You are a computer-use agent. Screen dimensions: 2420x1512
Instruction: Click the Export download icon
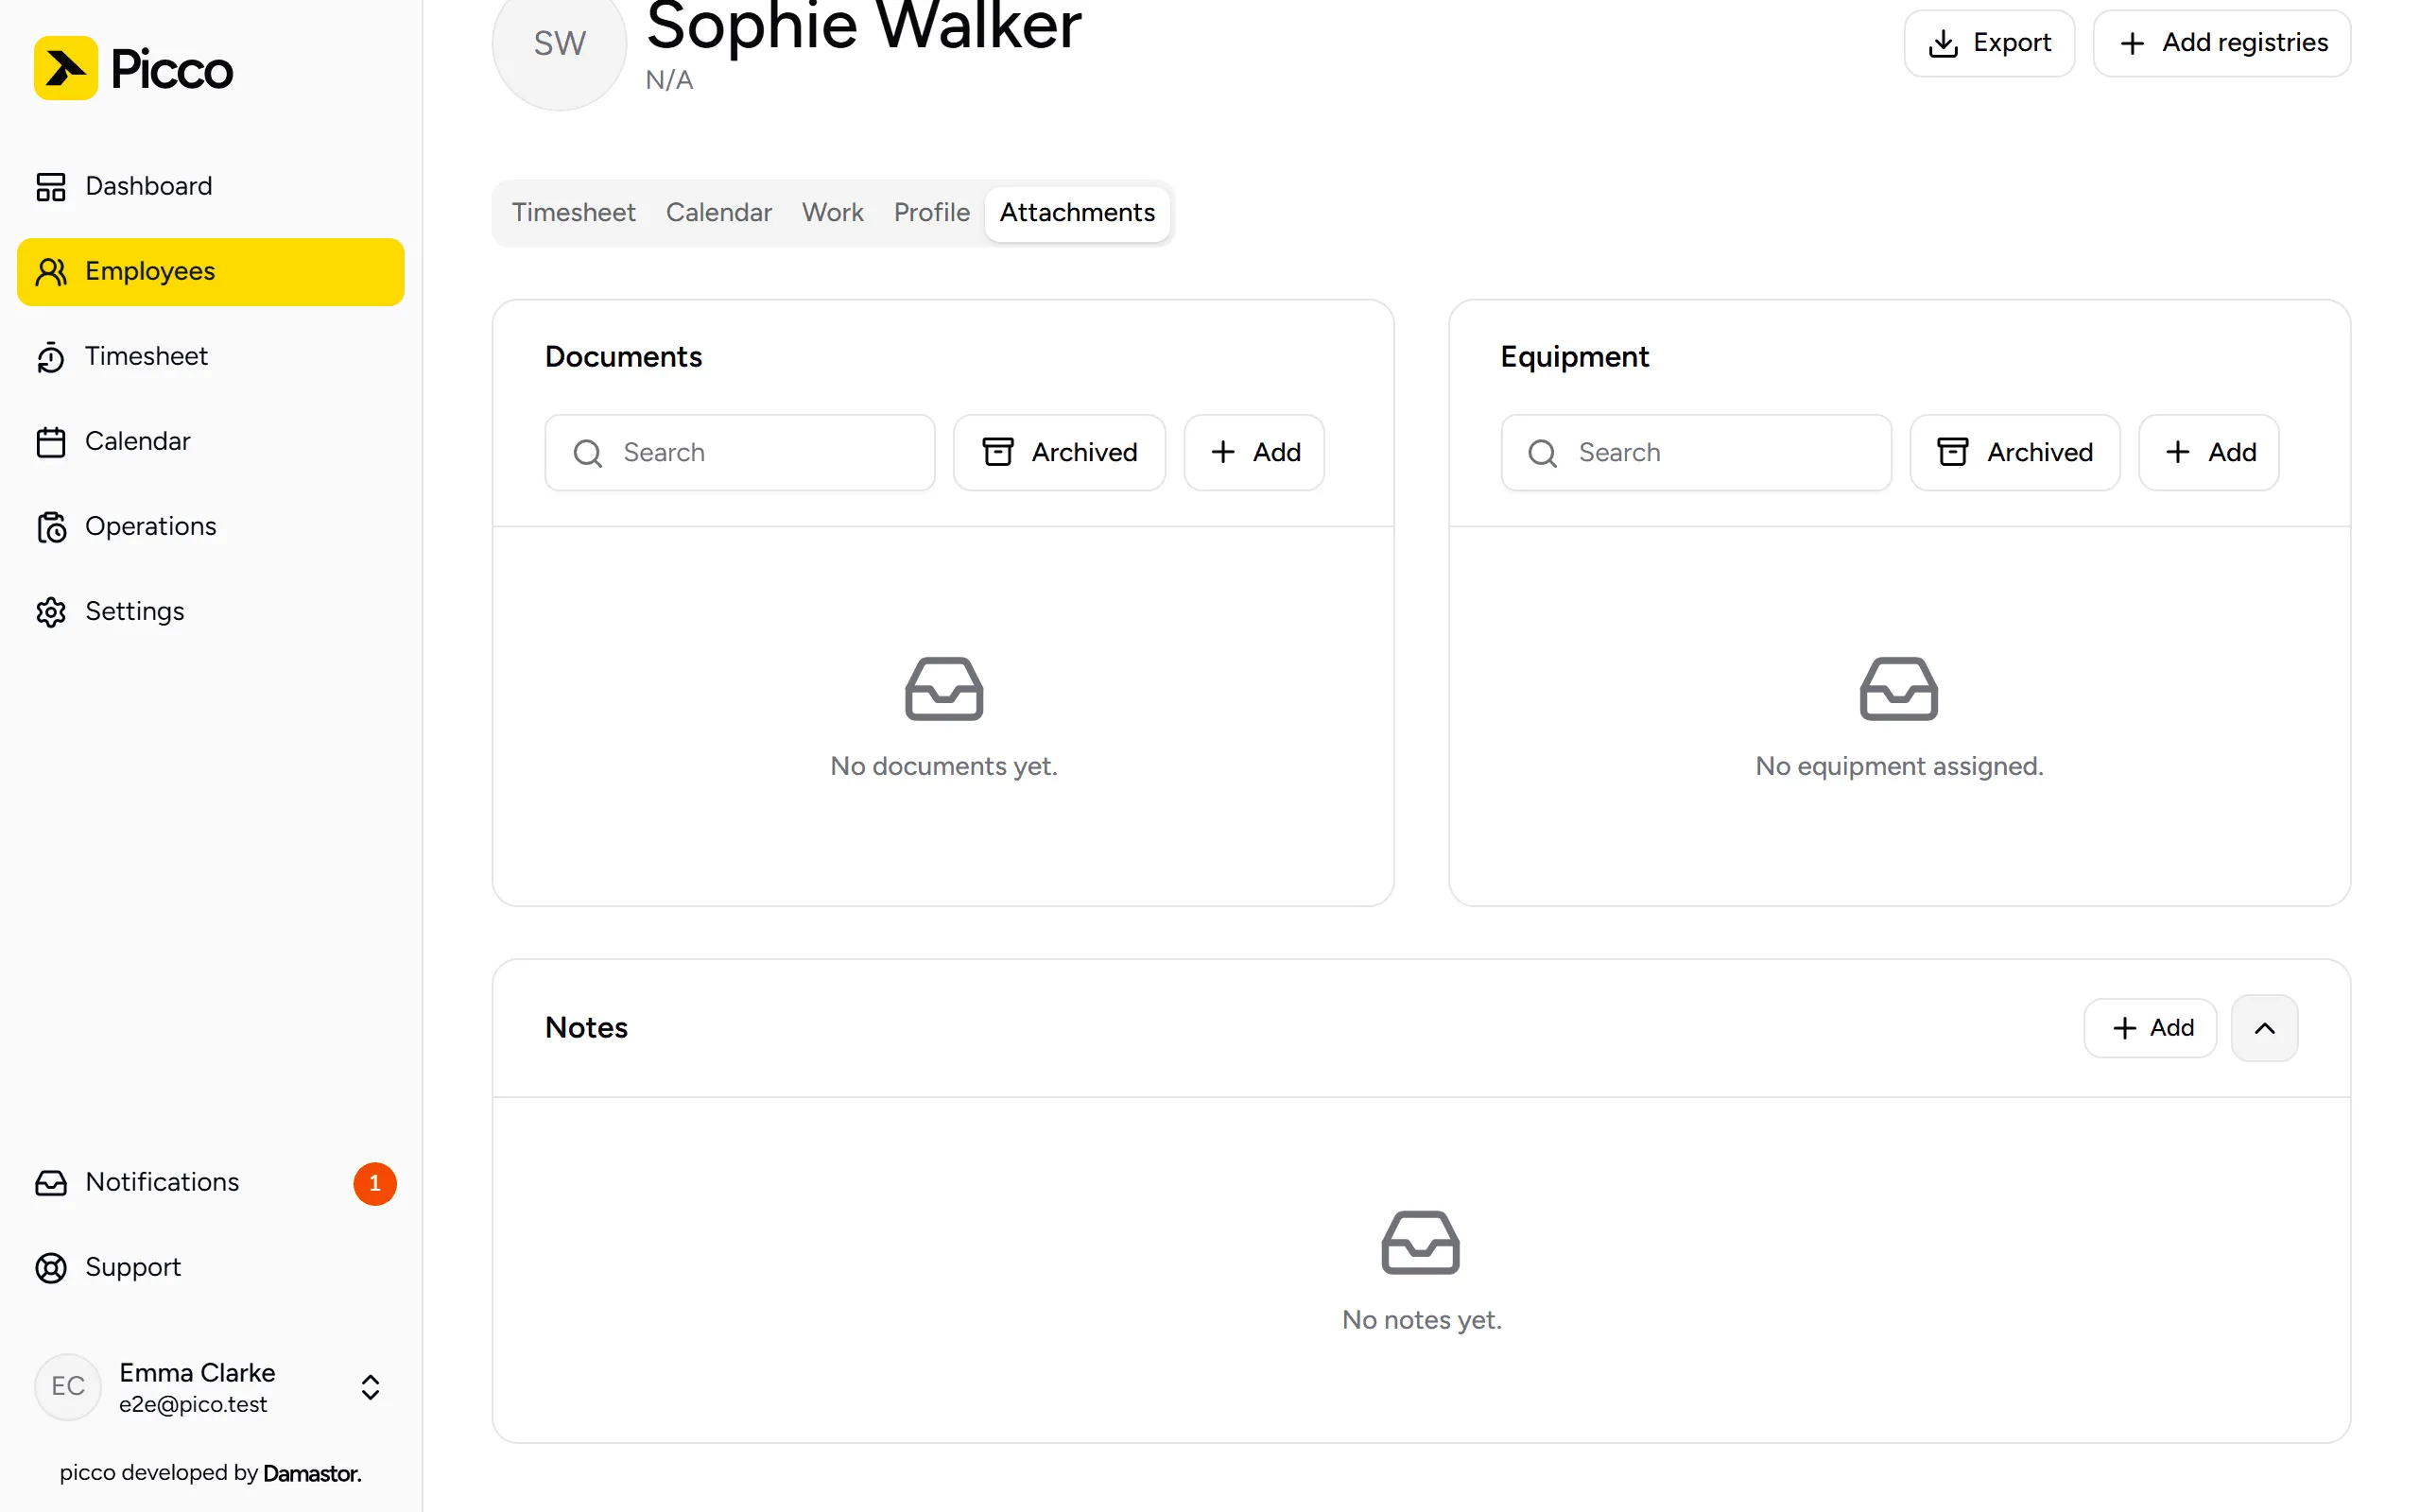tap(1943, 44)
